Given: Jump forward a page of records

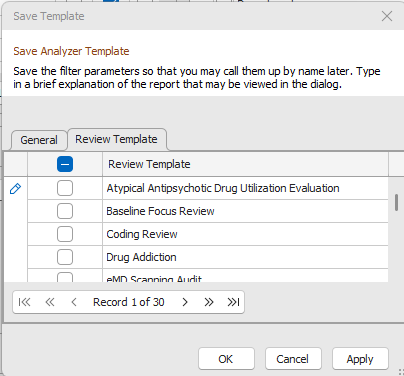Looking at the screenshot, I should [209, 302].
